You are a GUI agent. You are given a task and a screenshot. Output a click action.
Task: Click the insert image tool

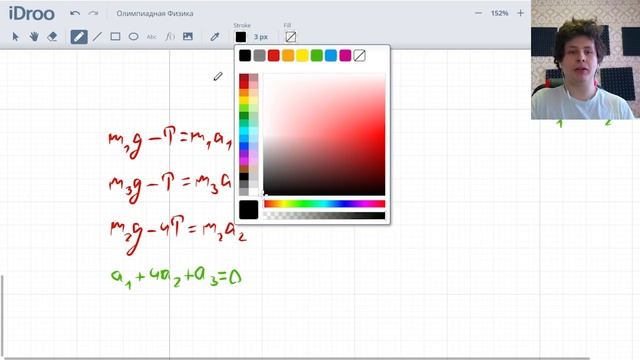pos(188,36)
